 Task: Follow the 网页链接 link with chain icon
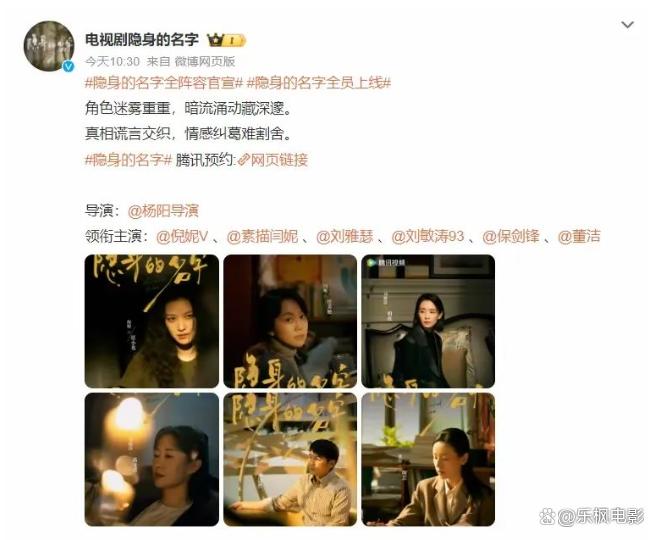point(273,160)
